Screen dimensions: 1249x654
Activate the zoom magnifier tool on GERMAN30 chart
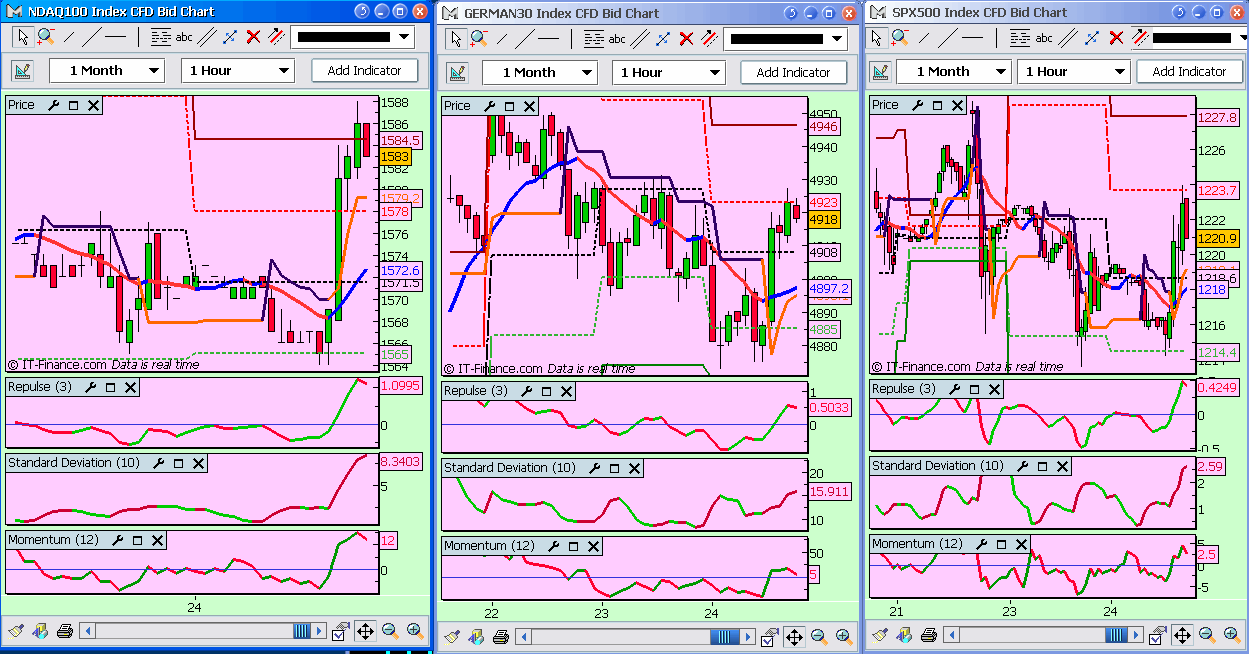point(477,37)
